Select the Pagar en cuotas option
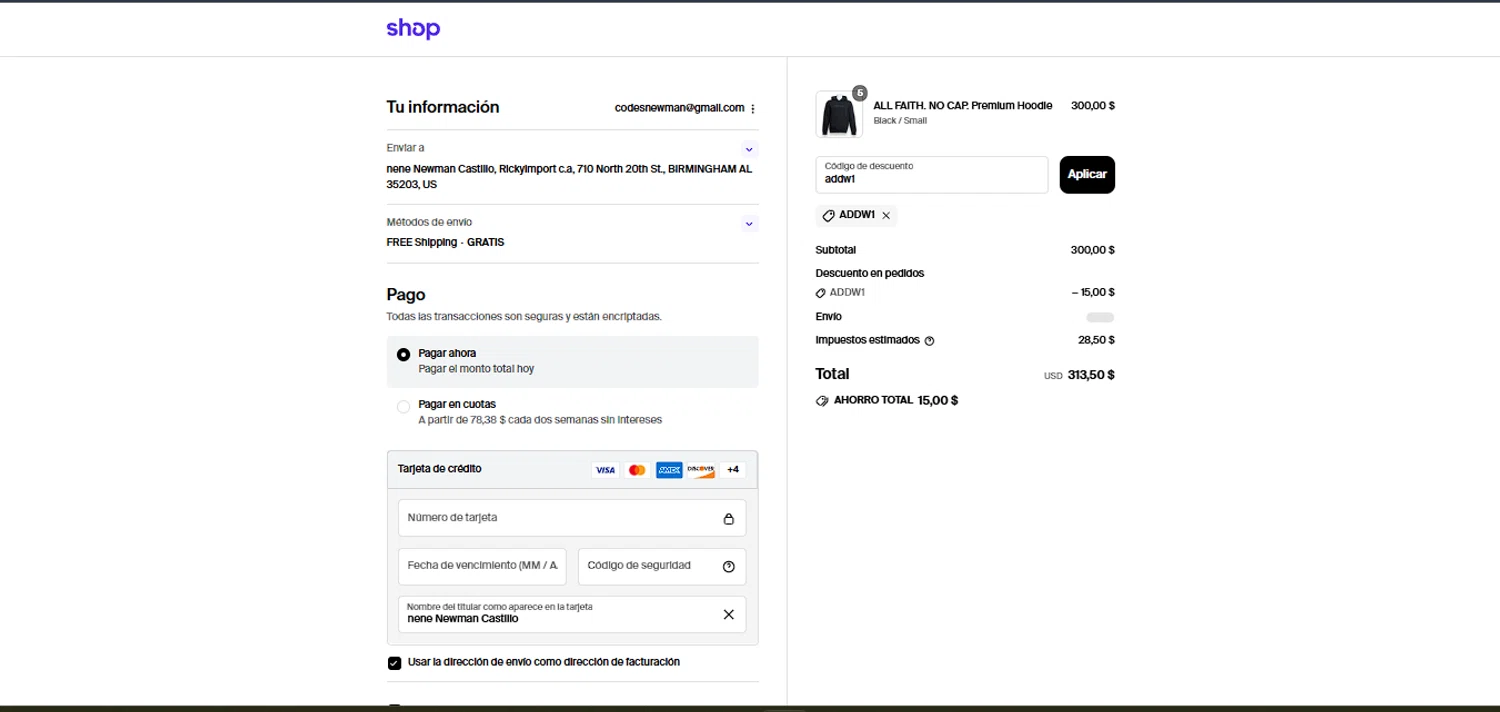This screenshot has height=712, width=1500. (404, 406)
